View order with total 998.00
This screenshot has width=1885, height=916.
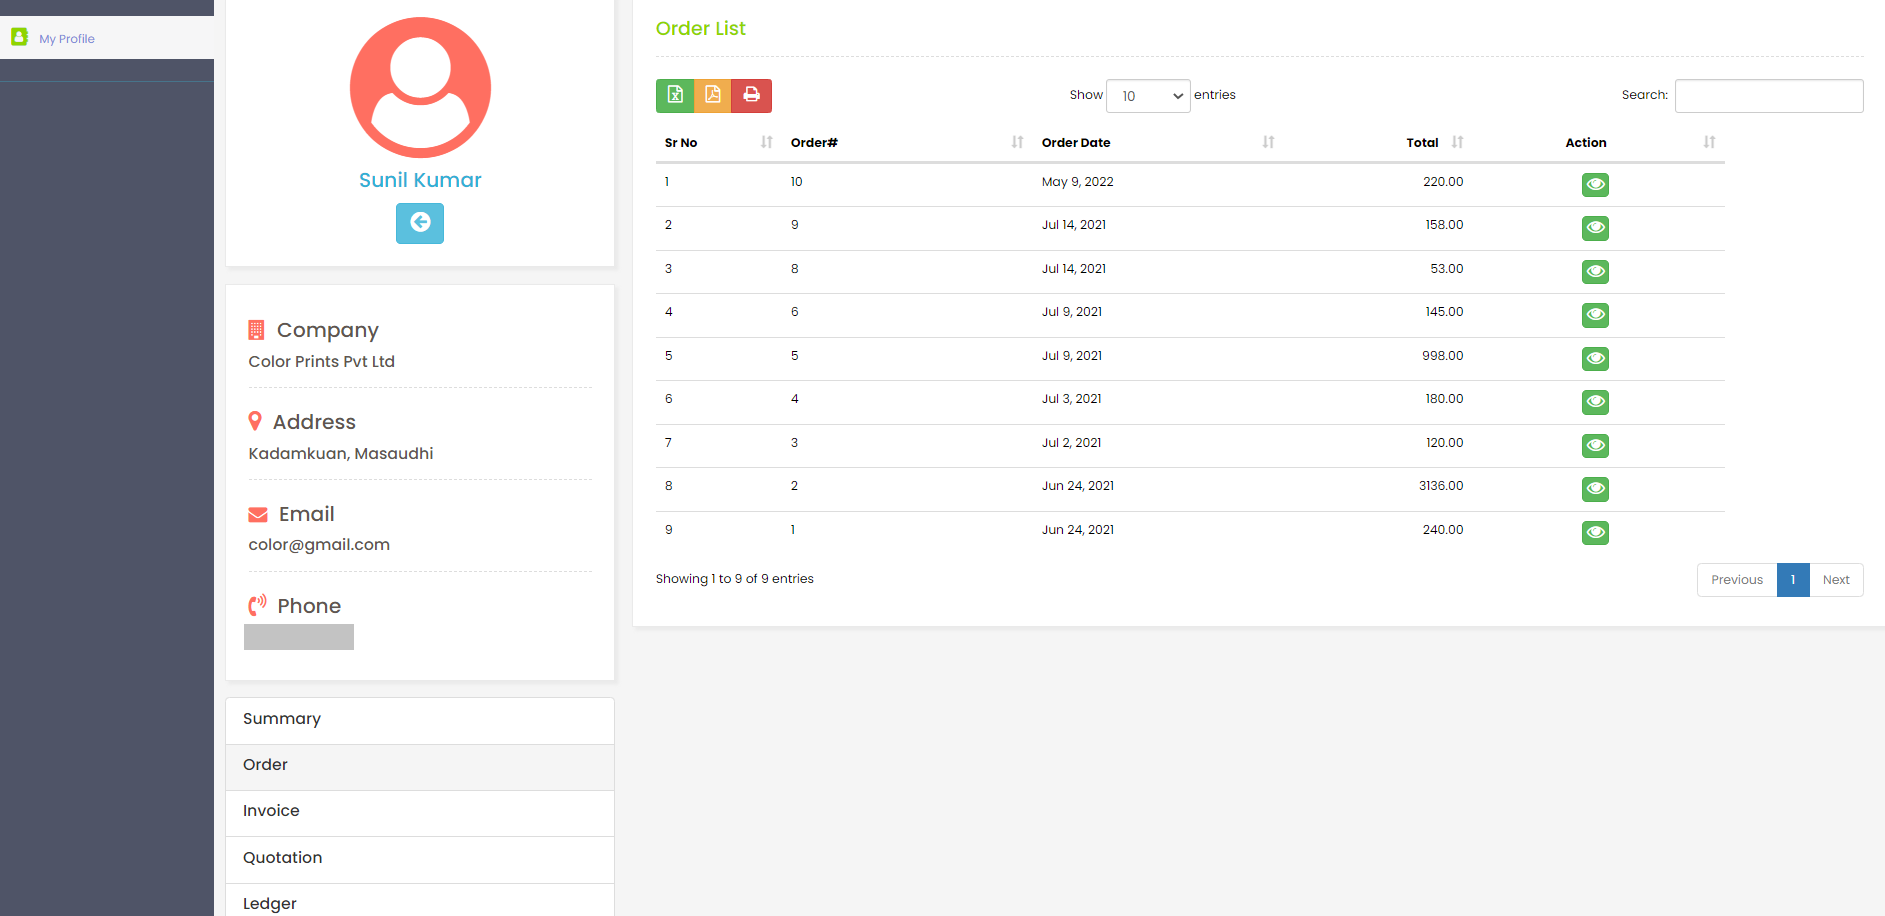coord(1595,359)
